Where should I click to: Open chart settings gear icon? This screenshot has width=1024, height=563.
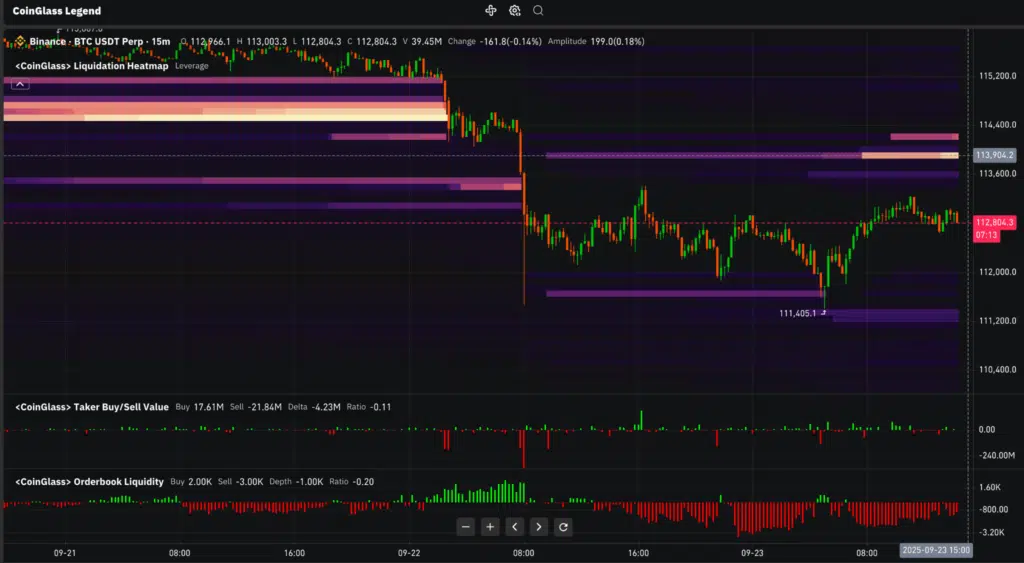coord(514,11)
